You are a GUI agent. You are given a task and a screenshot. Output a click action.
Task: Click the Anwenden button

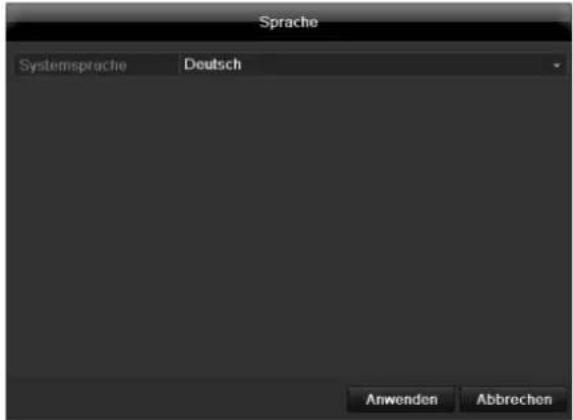click(401, 400)
